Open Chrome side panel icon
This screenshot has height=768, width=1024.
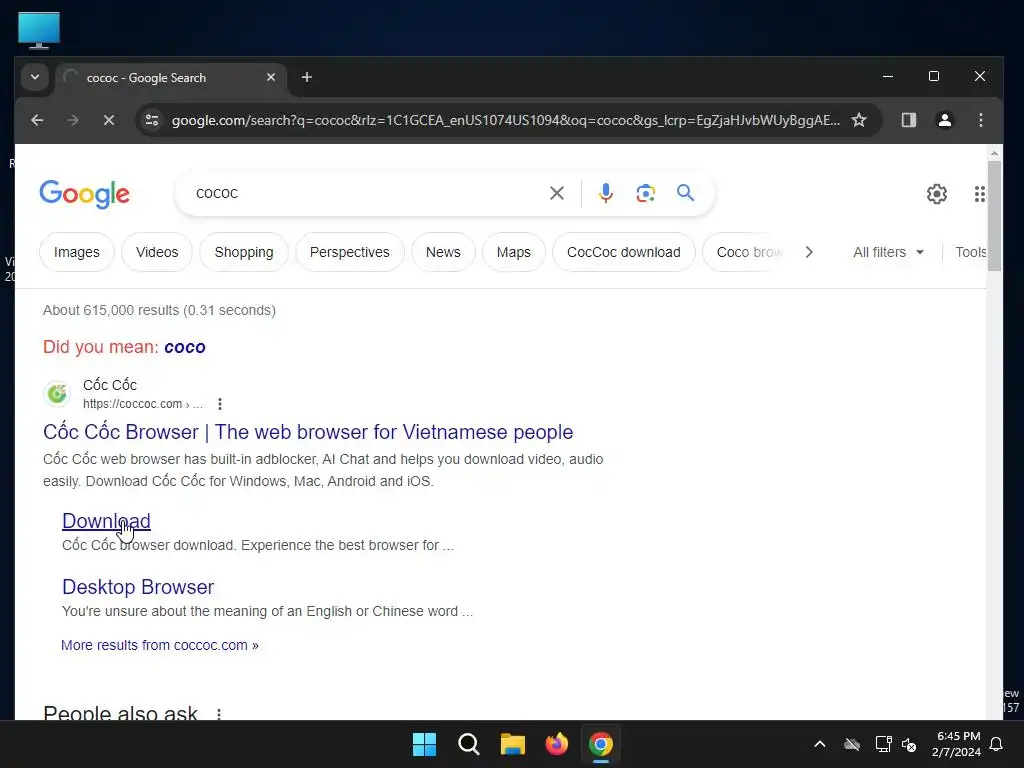[x=908, y=120]
